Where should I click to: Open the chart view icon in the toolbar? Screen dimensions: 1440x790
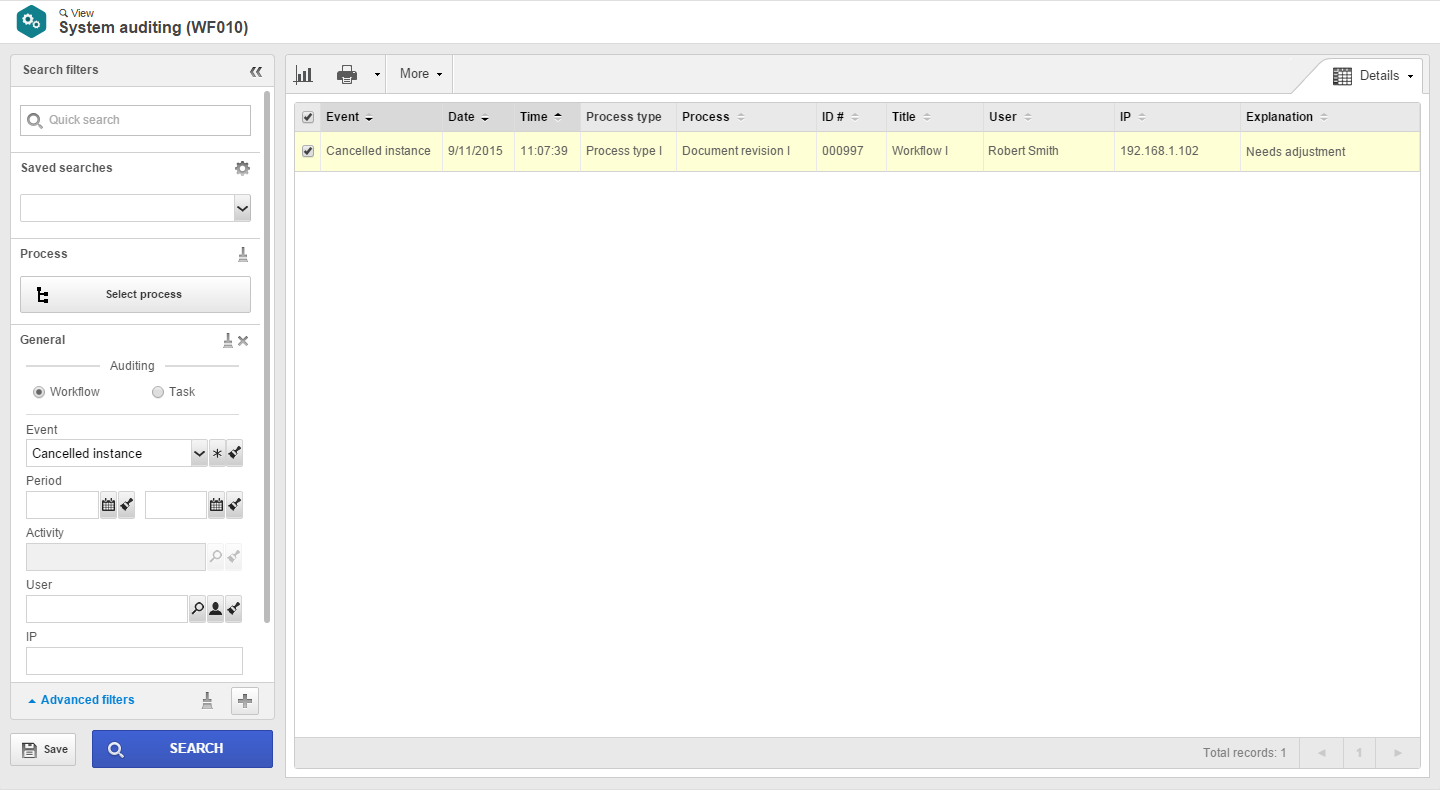tap(304, 74)
